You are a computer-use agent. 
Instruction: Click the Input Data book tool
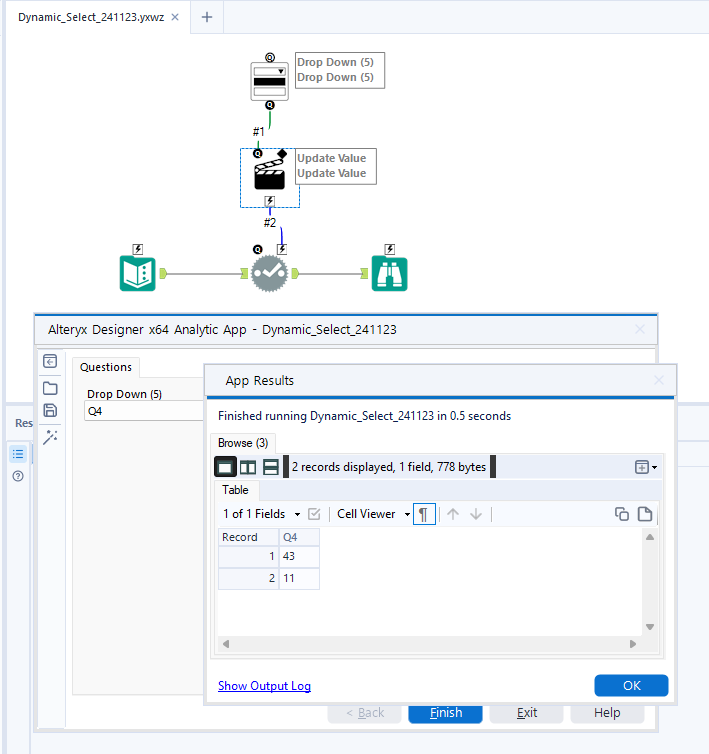pyautogui.click(x=138, y=274)
